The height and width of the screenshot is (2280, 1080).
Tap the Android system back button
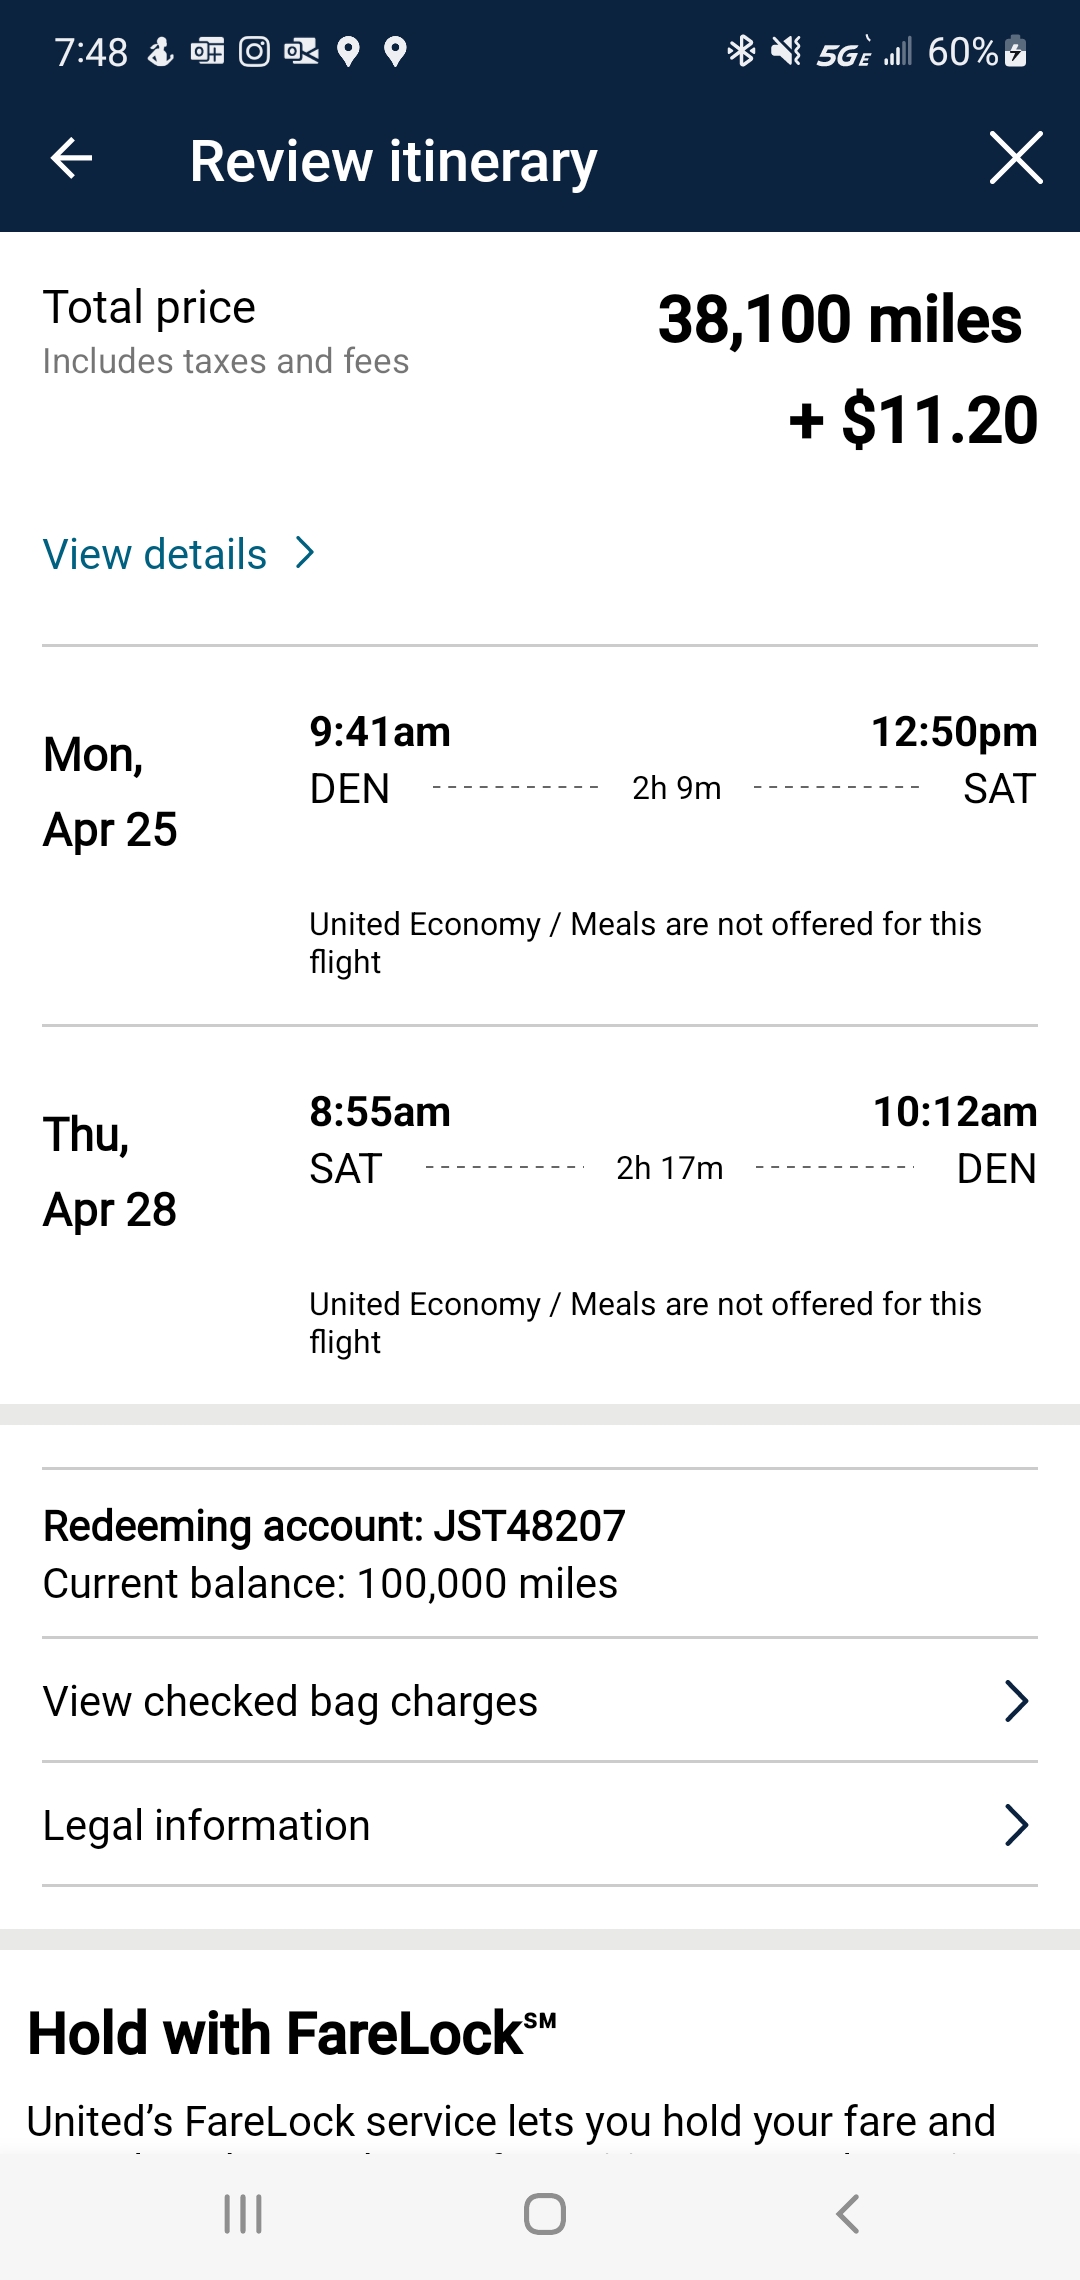(847, 2214)
